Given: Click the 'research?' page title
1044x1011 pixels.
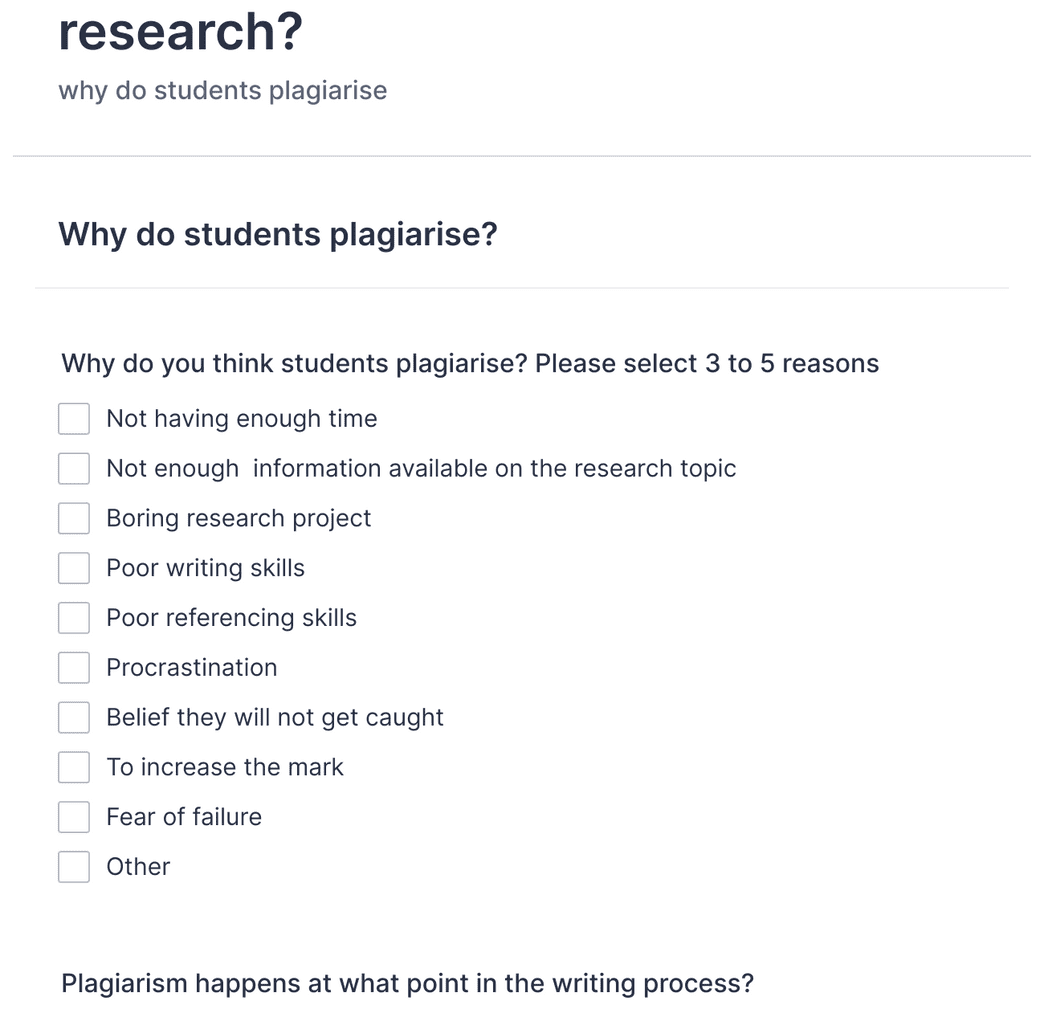Looking at the screenshot, I should pos(178,30).
